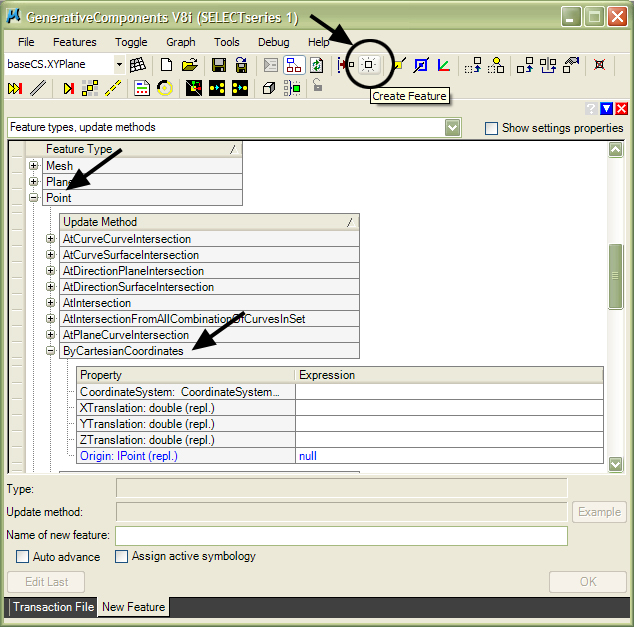Viewport: 634px width, 627px height.
Task: Click the red crossed-out square icon
Action: coord(599,65)
